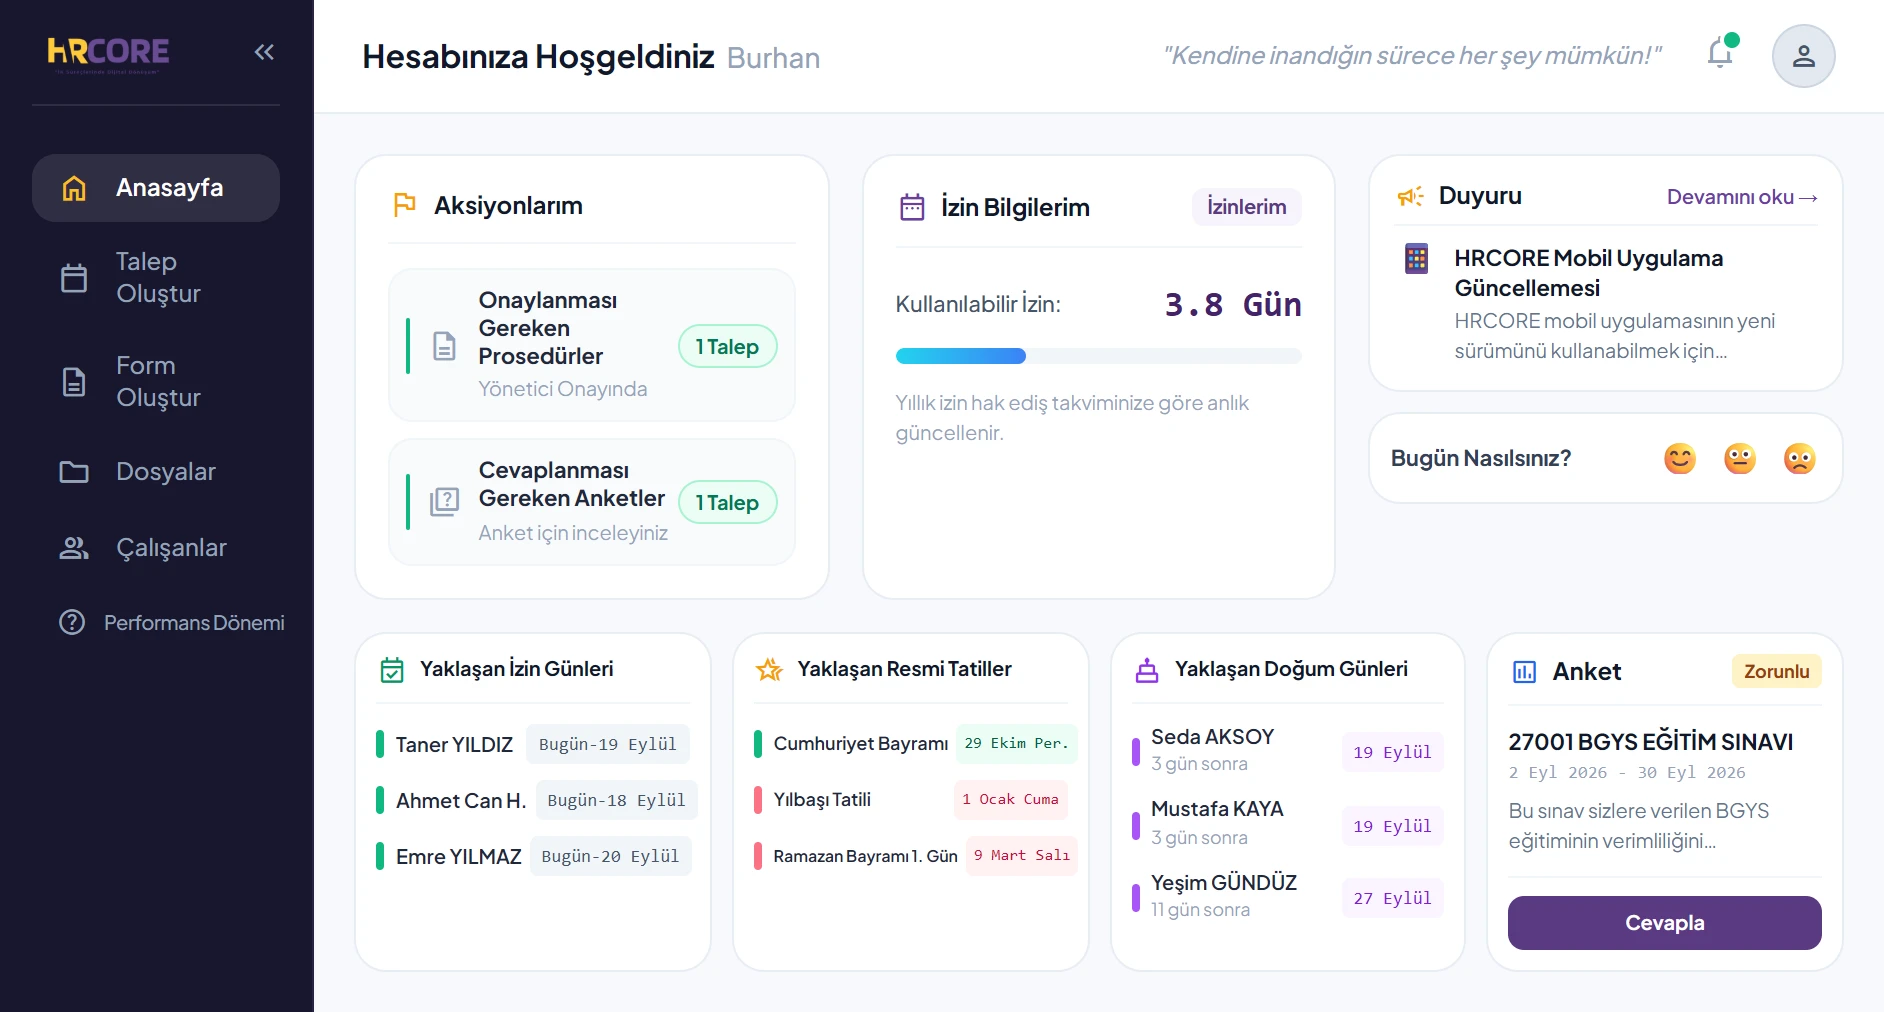Click Yaklaşan İzin Günleri calendar-check icon
The width and height of the screenshot is (1884, 1012).
pos(392,670)
